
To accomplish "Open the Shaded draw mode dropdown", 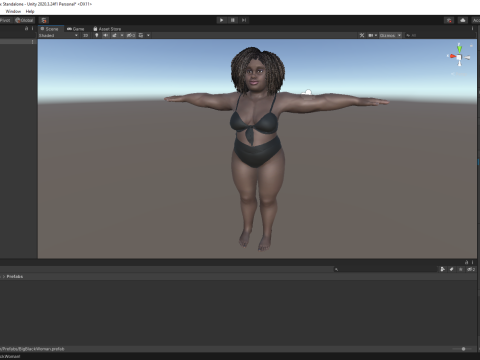I will point(58,35).
